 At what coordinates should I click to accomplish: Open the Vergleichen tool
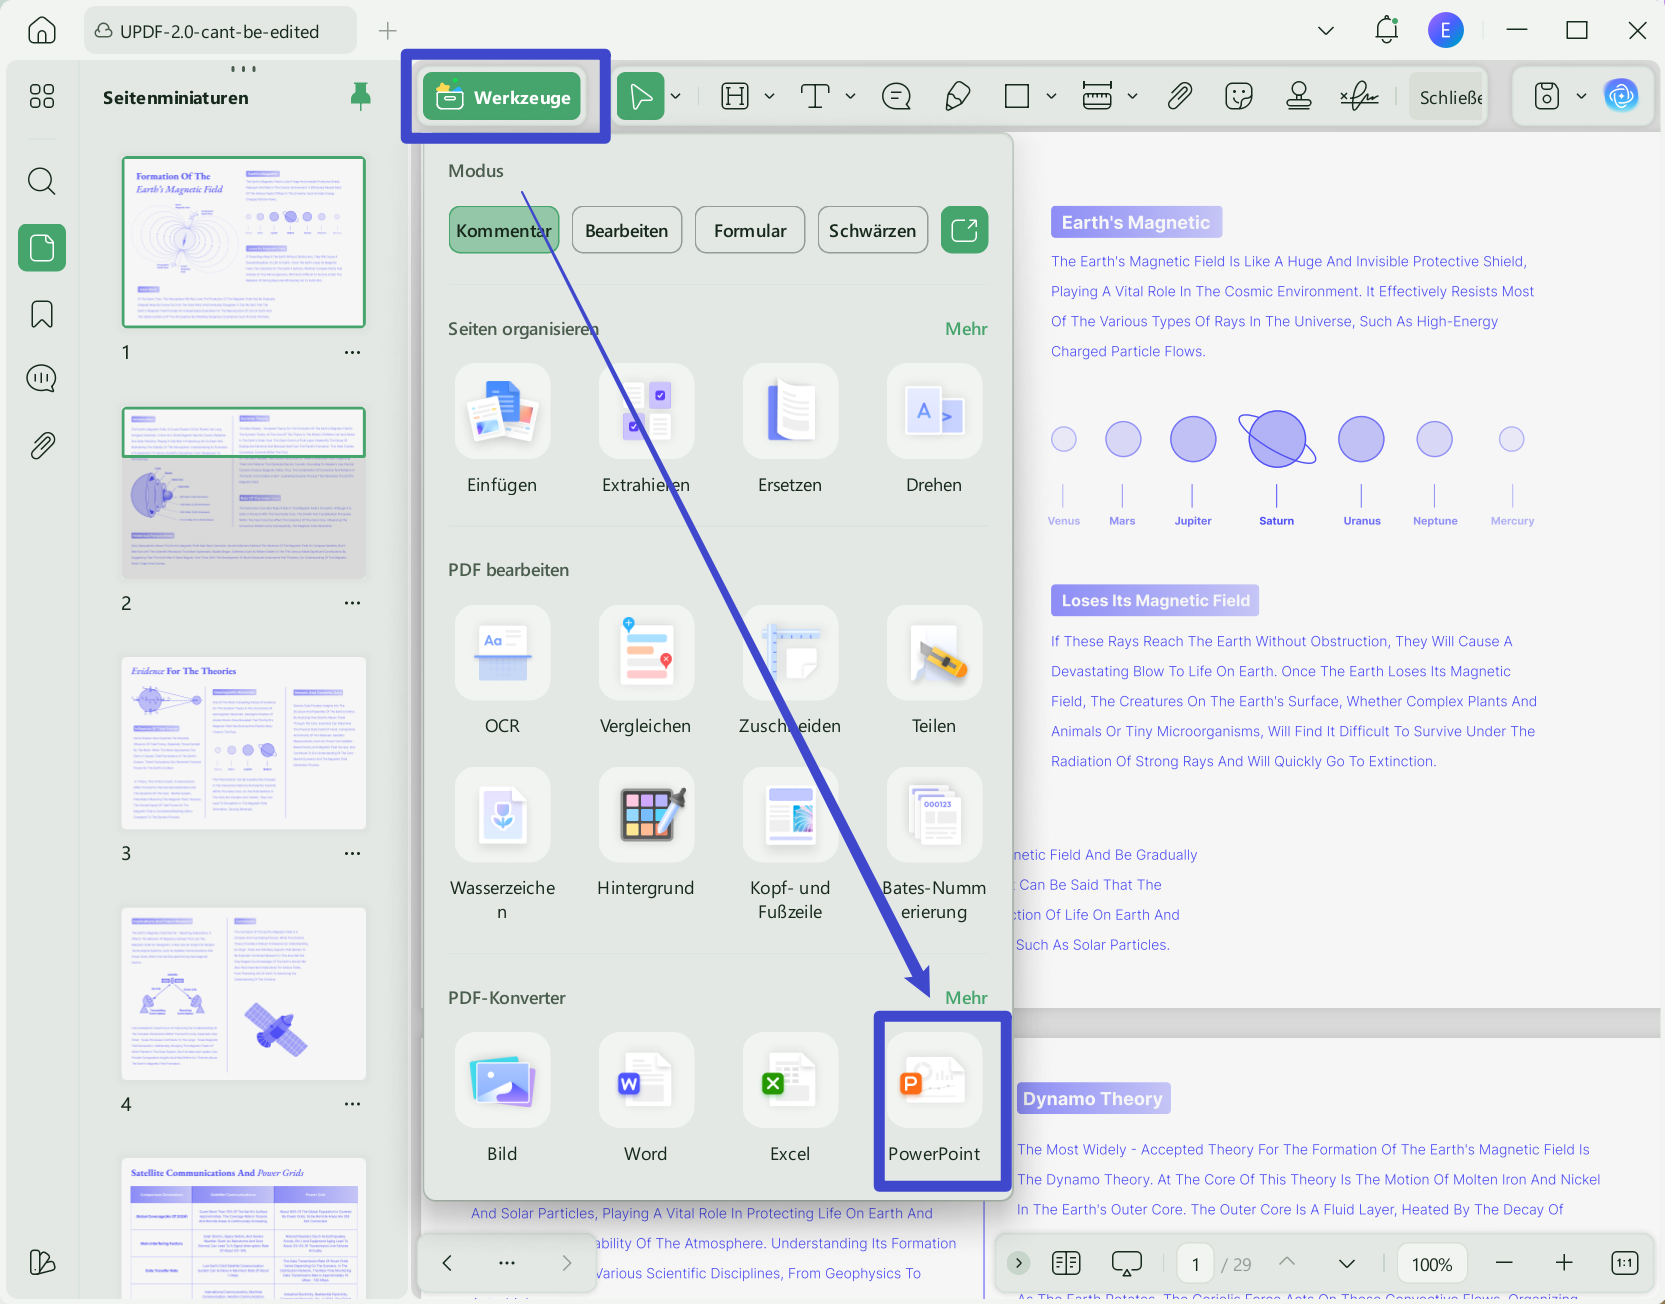[x=646, y=671]
